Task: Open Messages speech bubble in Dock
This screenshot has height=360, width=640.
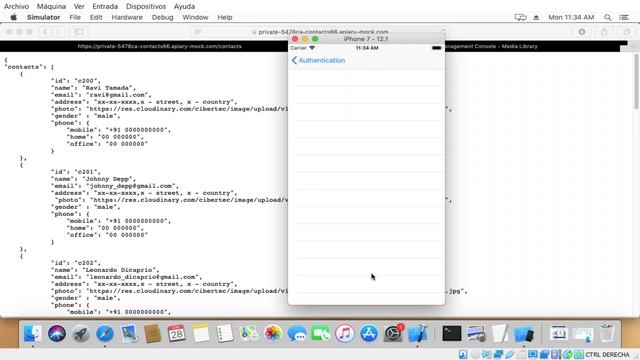Action: coord(297,334)
